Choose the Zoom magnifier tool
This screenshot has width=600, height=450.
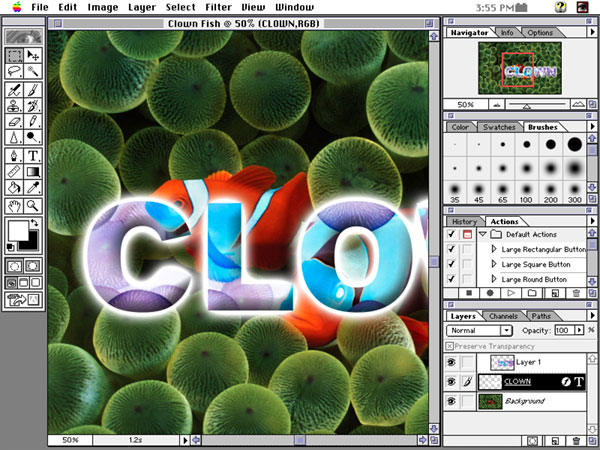point(33,205)
